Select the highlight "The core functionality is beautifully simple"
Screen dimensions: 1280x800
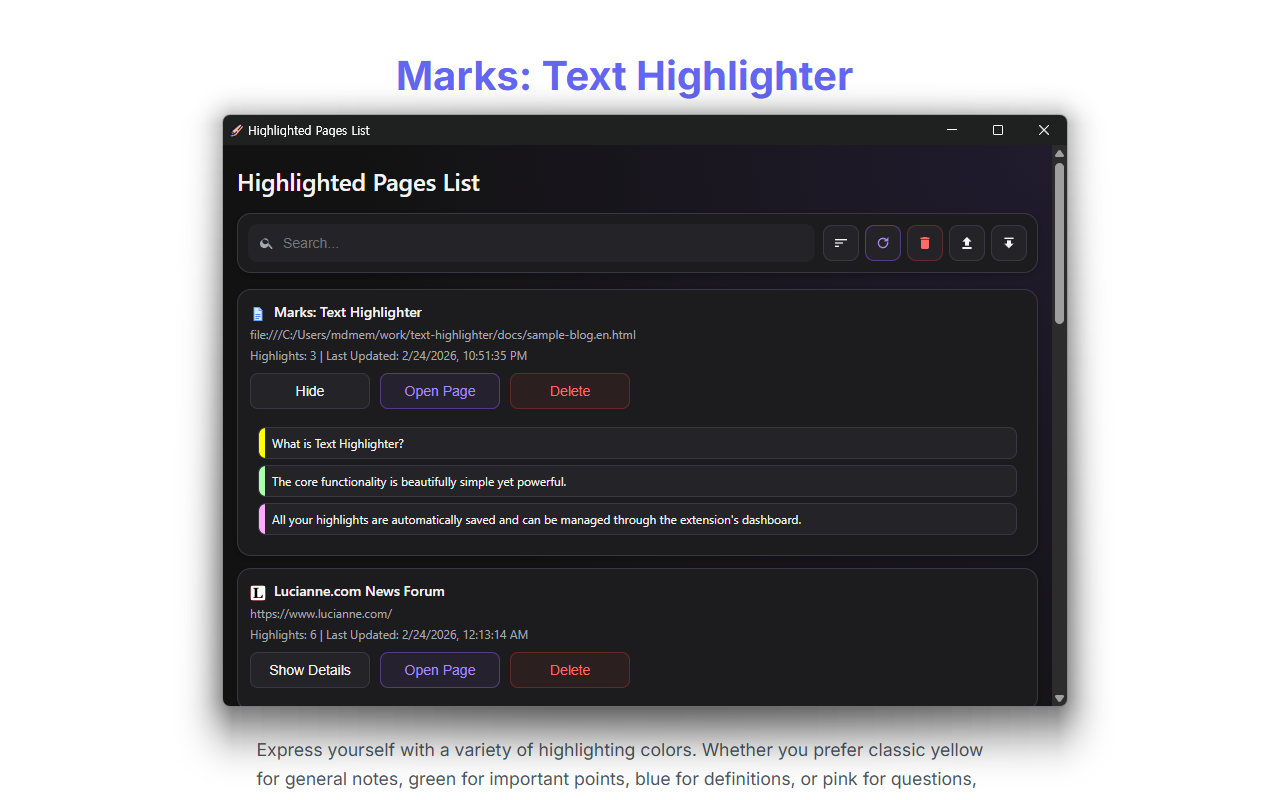pyautogui.click(x=637, y=481)
